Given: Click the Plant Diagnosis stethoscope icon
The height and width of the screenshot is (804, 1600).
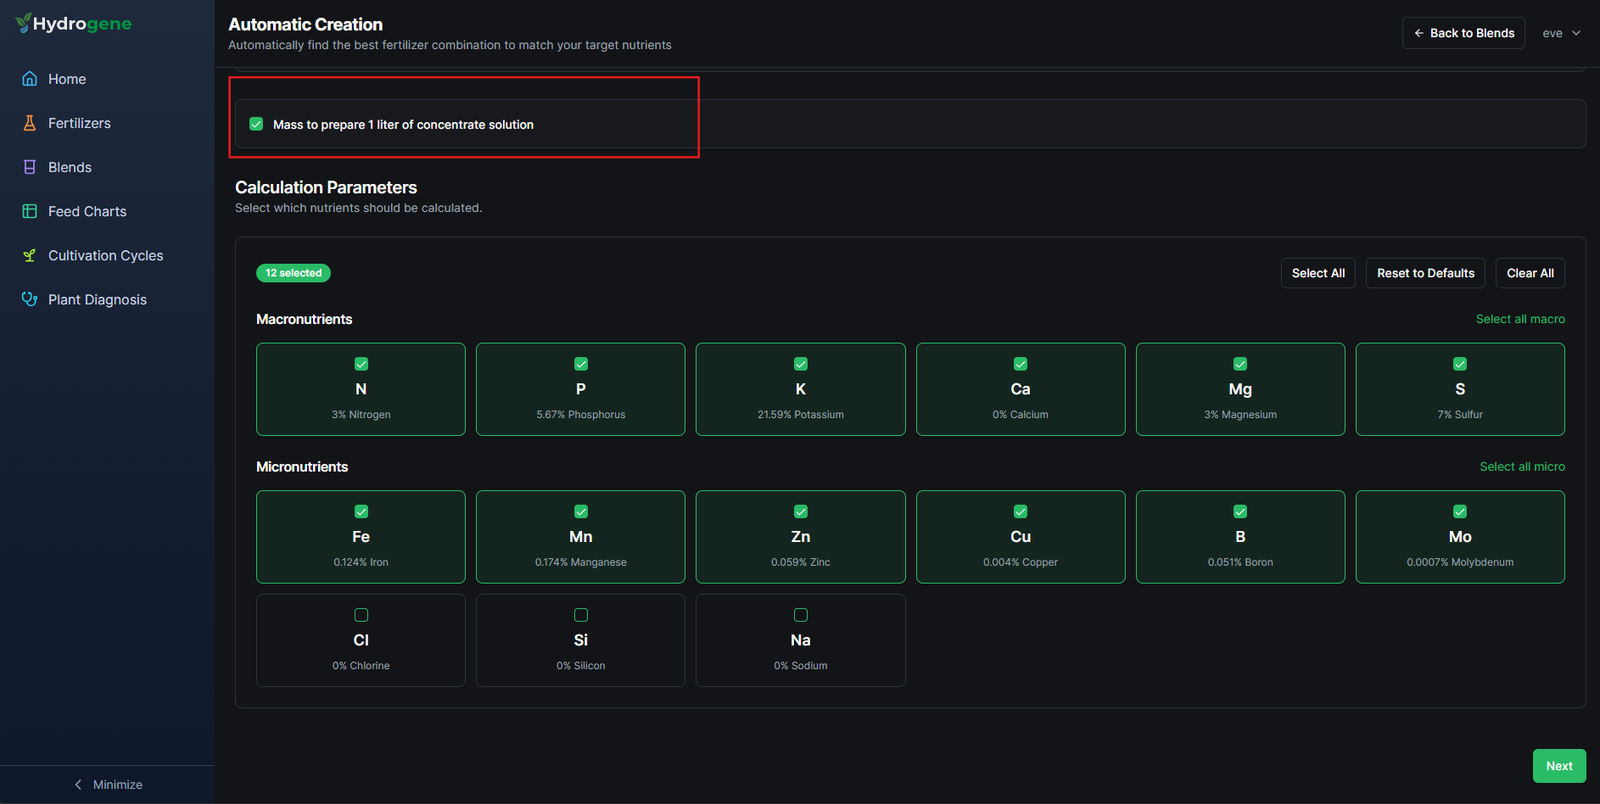Looking at the screenshot, I should point(30,299).
